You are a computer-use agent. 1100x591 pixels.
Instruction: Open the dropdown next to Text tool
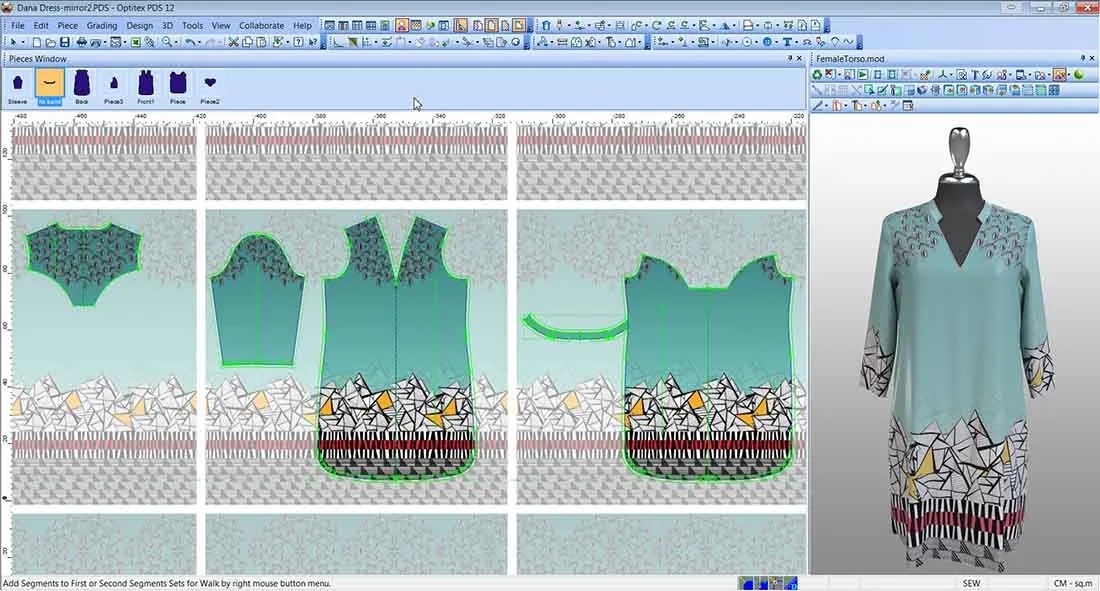(797, 42)
